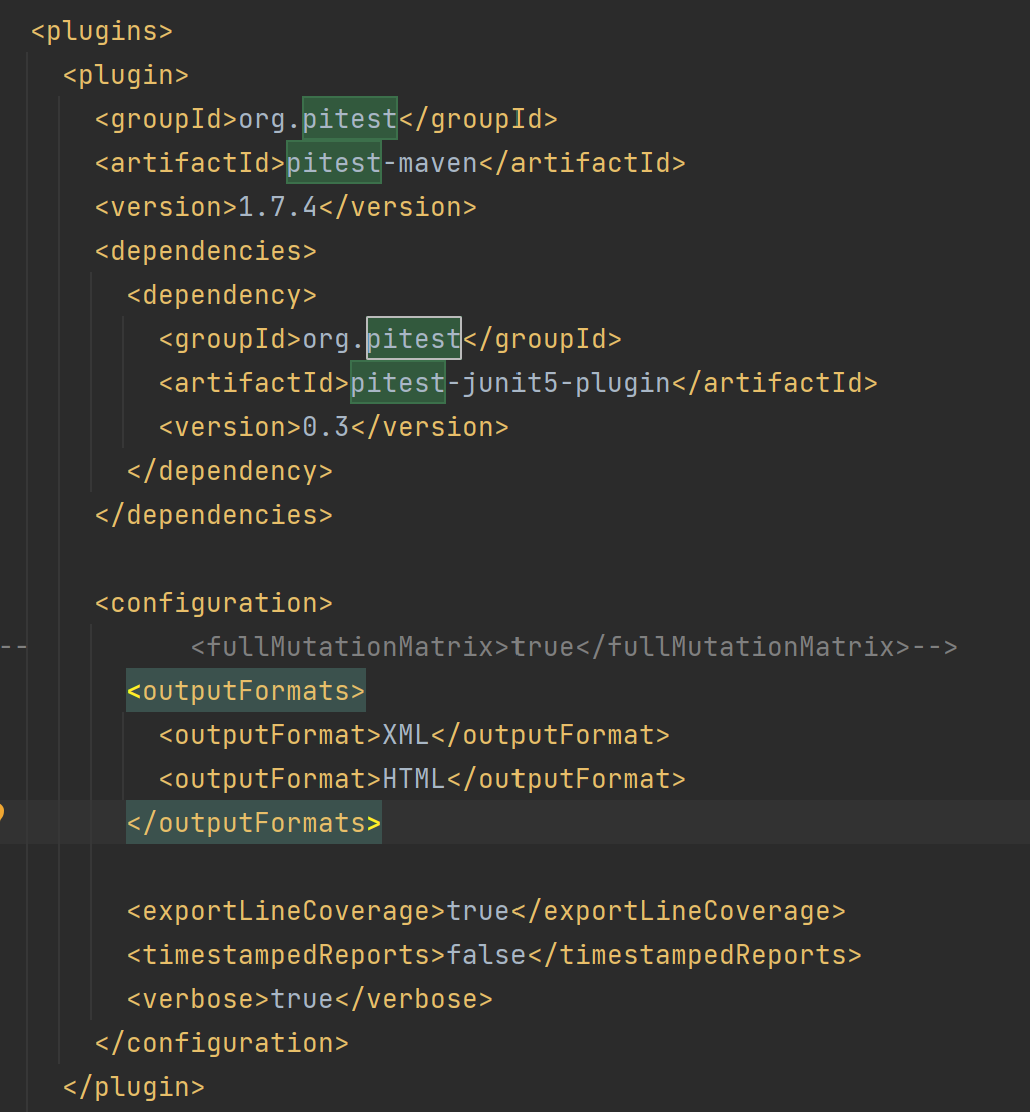Click the version value 0.3
Viewport: 1030px width, 1112px height.
click(x=326, y=427)
